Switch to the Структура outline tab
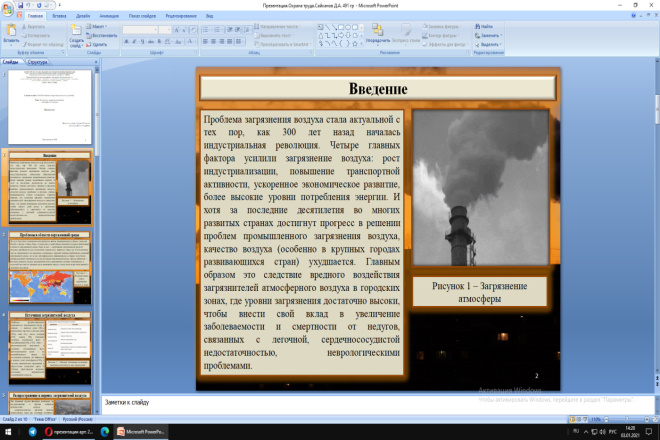The image size is (660, 440). coord(37,62)
